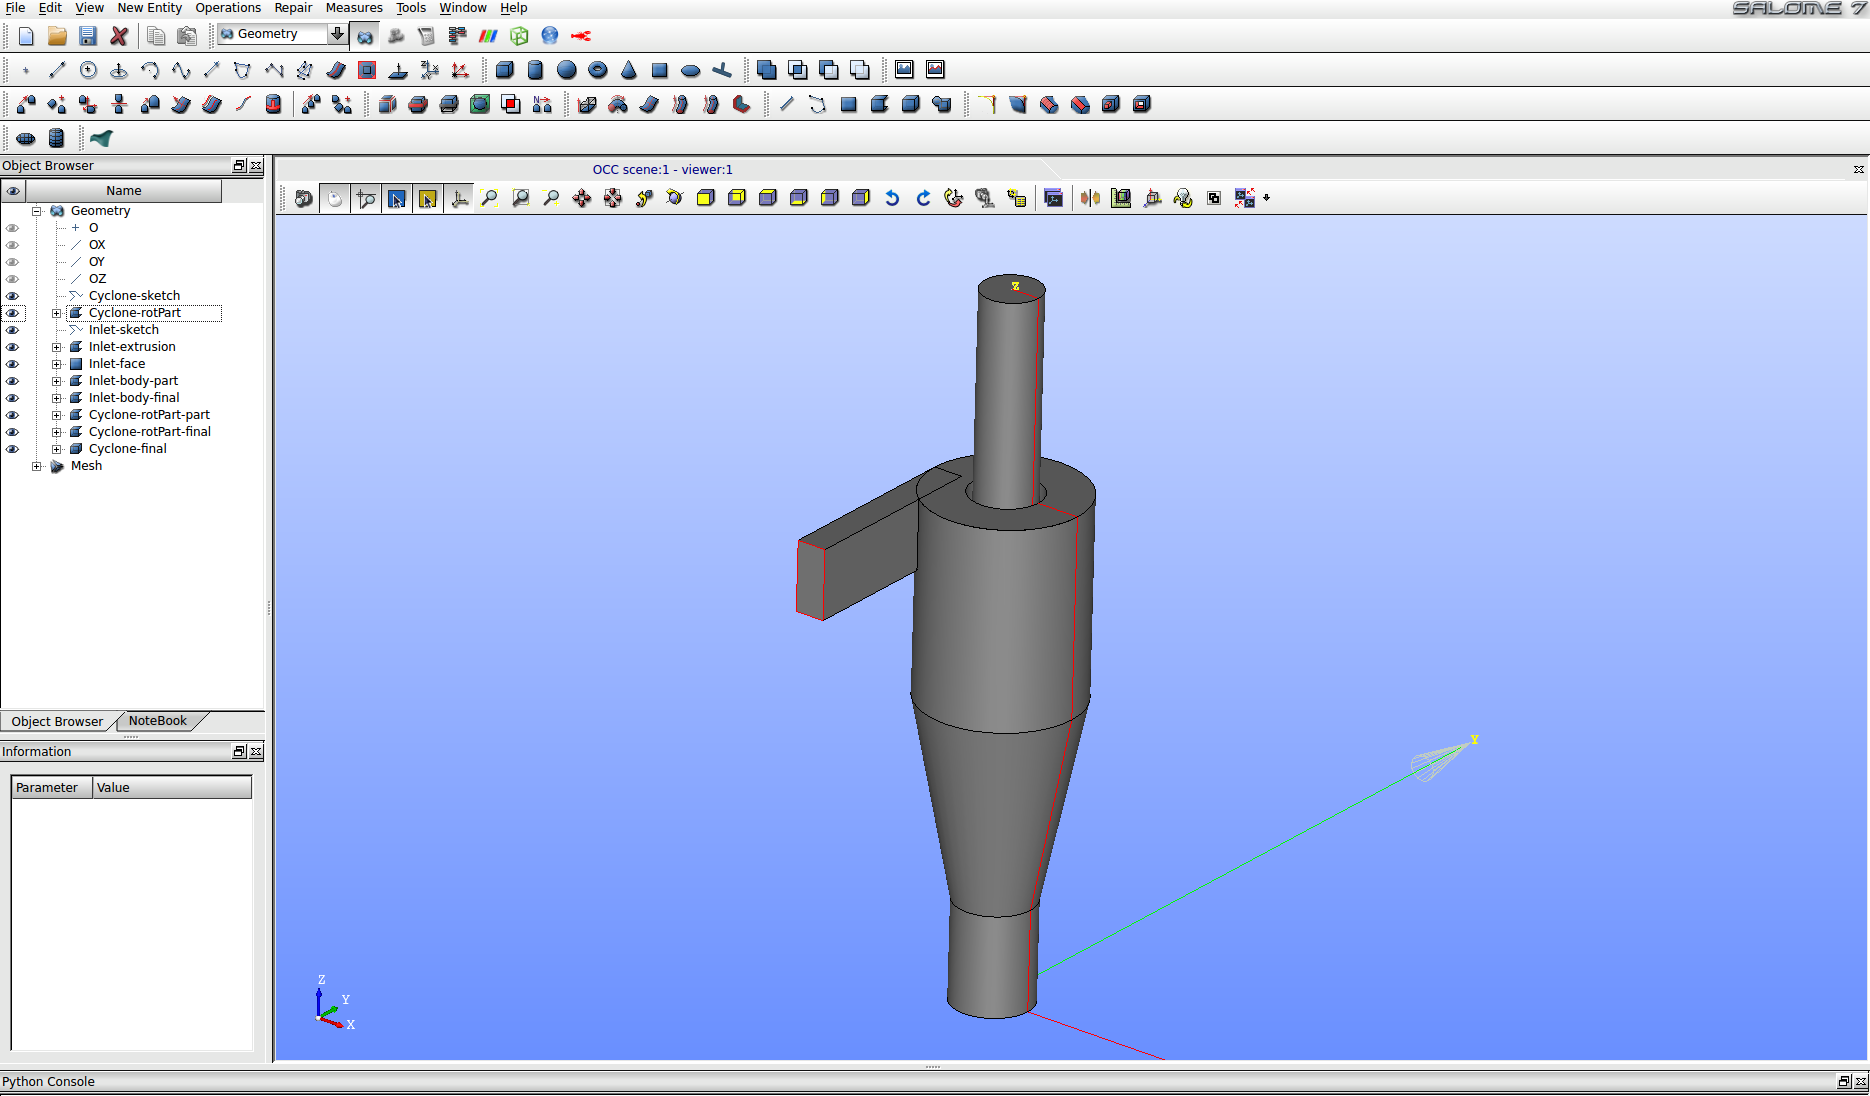The width and height of the screenshot is (1870, 1096).
Task: Click the Value column header in Information panel
Action: point(171,788)
